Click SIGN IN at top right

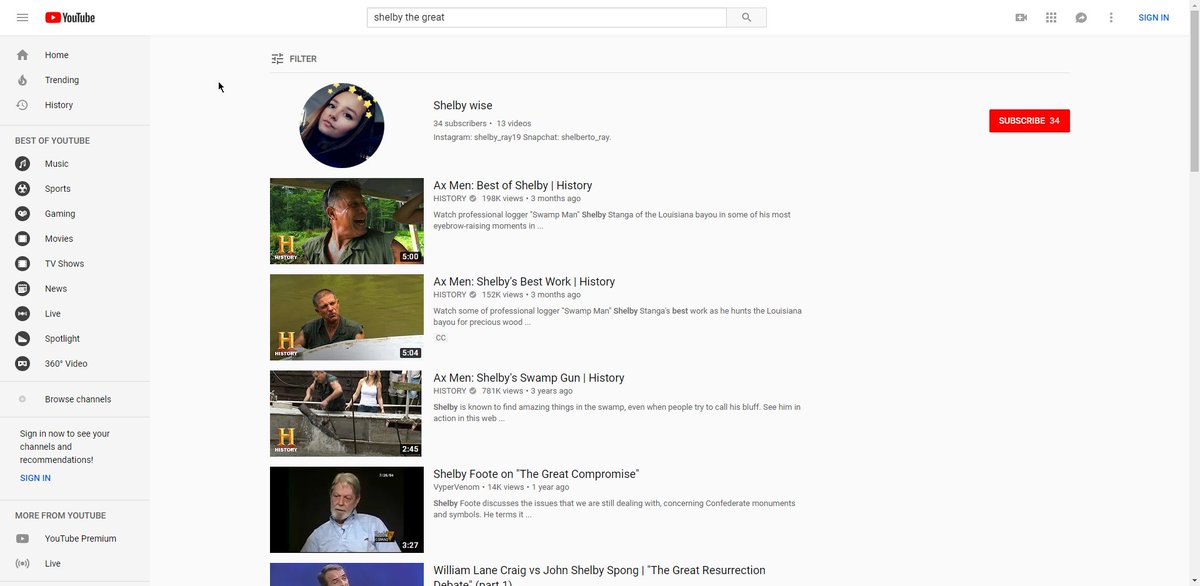pos(1153,18)
